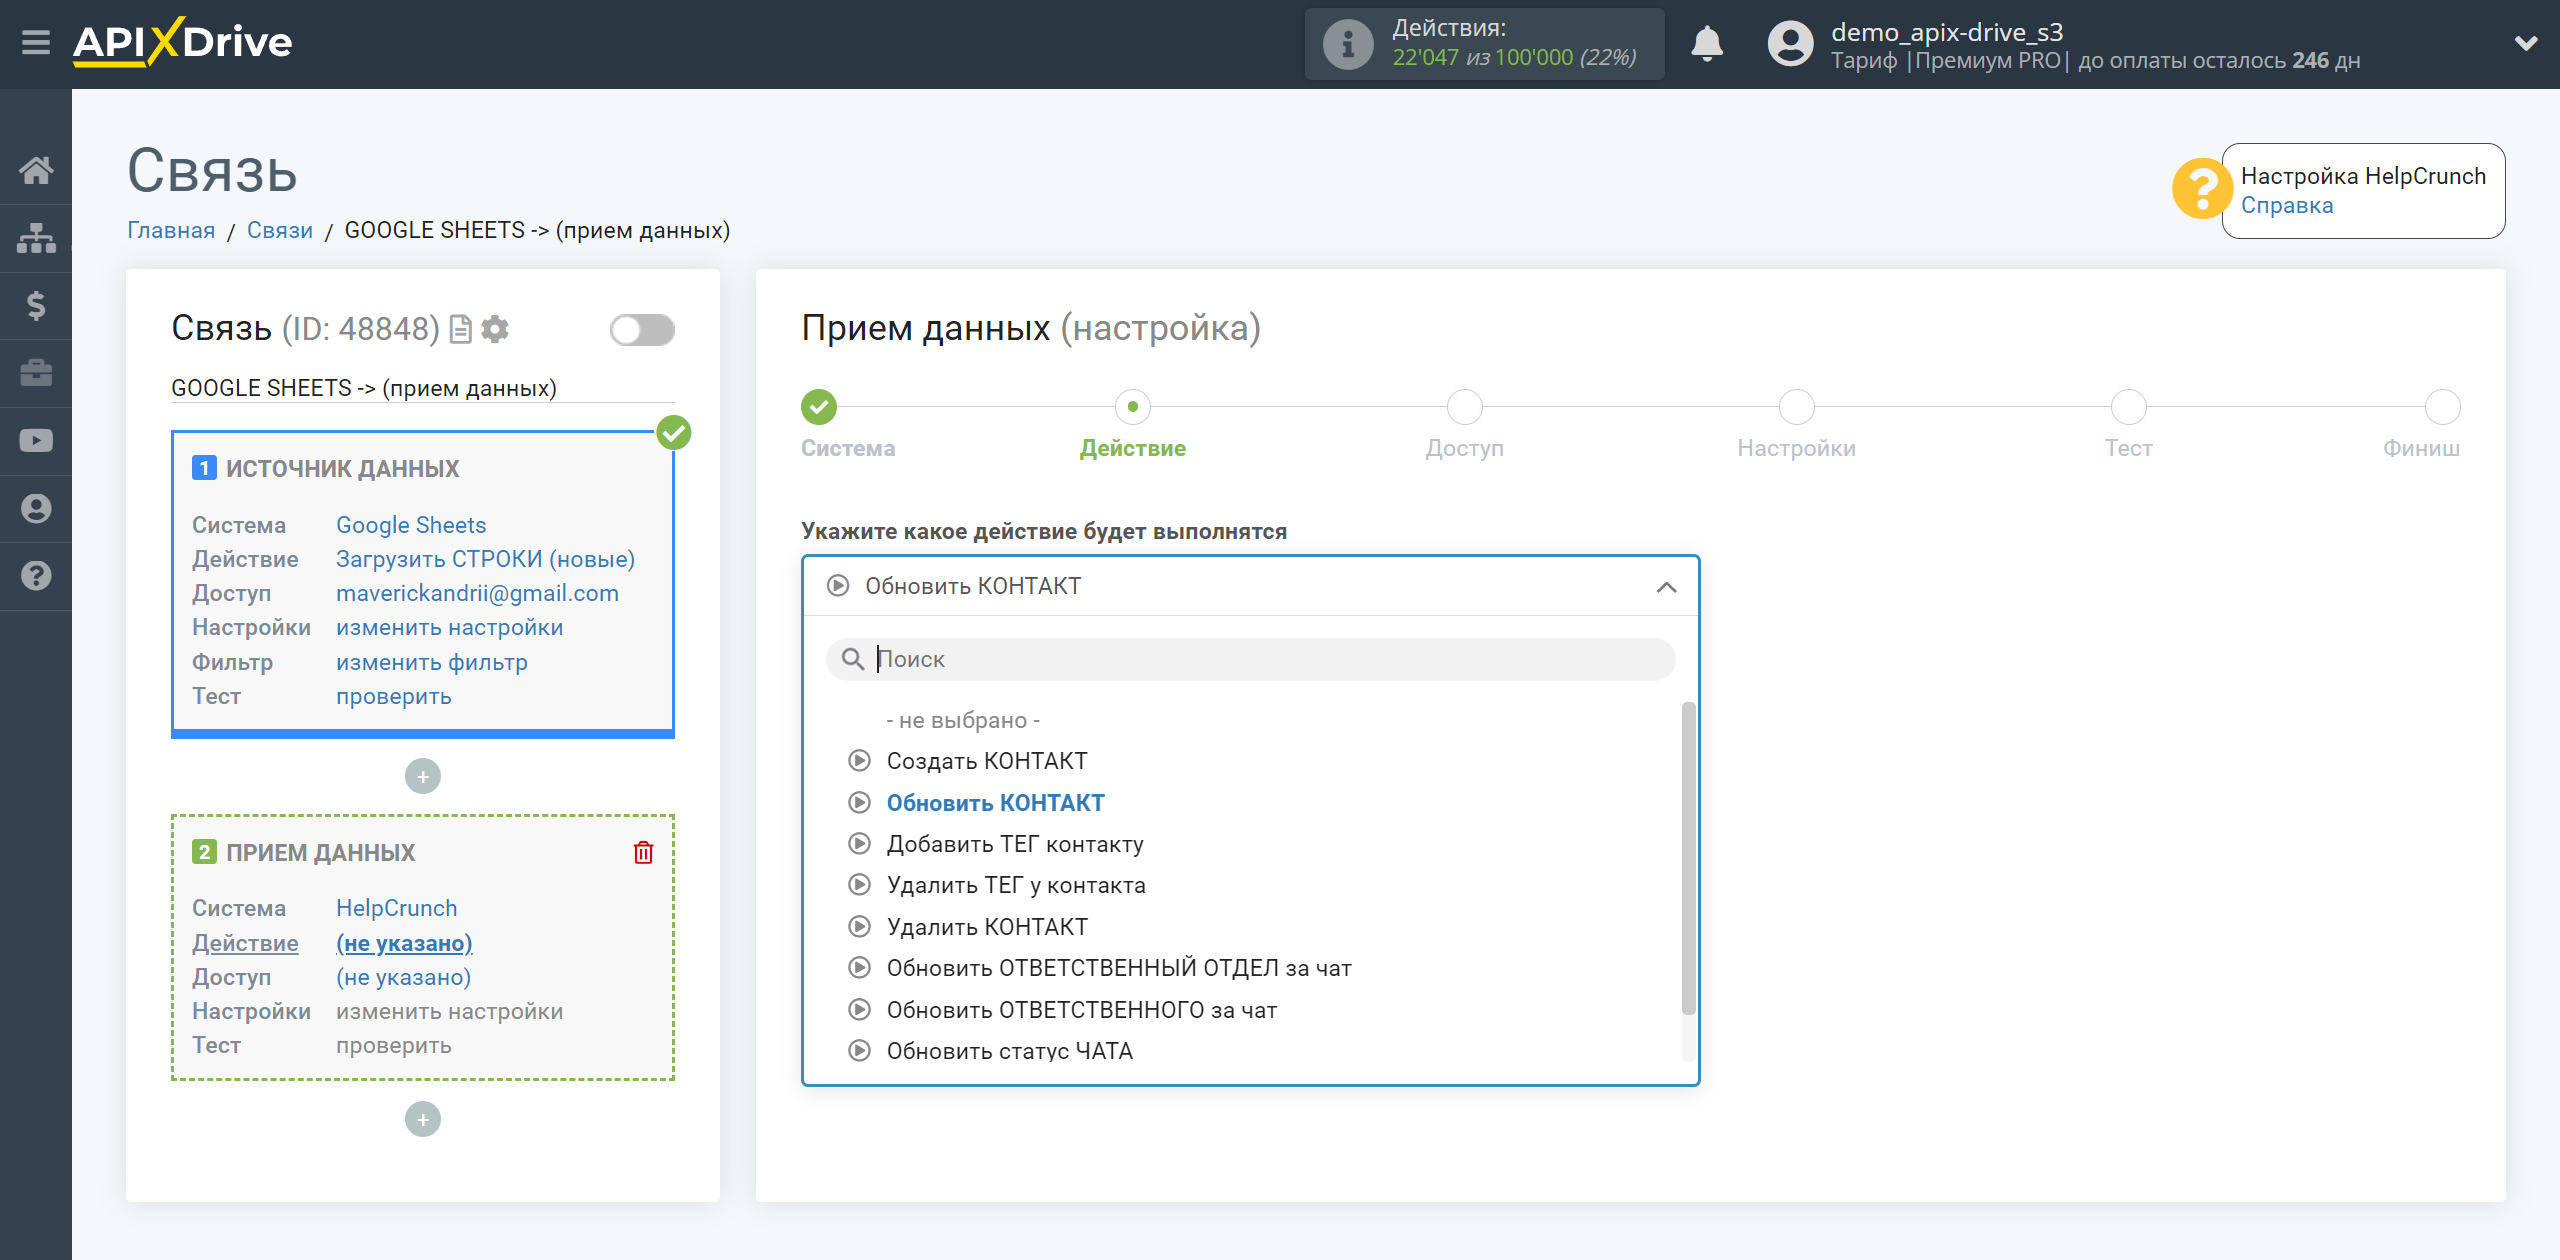Select Удалить КОНТАКТ option
Screen dimensions: 2560x1260
(x=986, y=927)
